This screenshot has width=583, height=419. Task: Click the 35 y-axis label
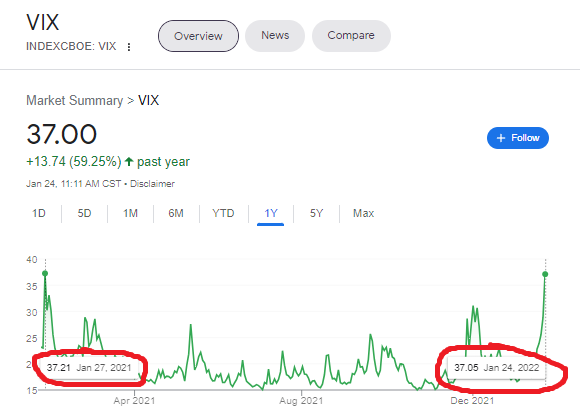point(32,287)
